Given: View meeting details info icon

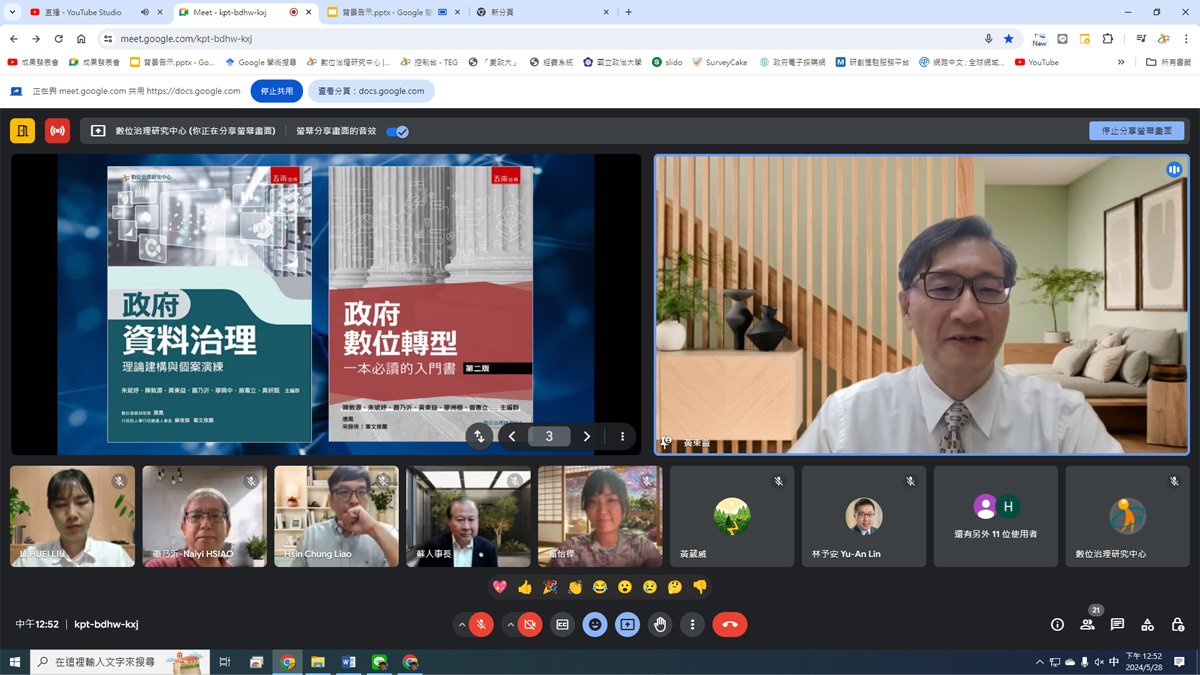Looking at the screenshot, I should pos(1057,624).
